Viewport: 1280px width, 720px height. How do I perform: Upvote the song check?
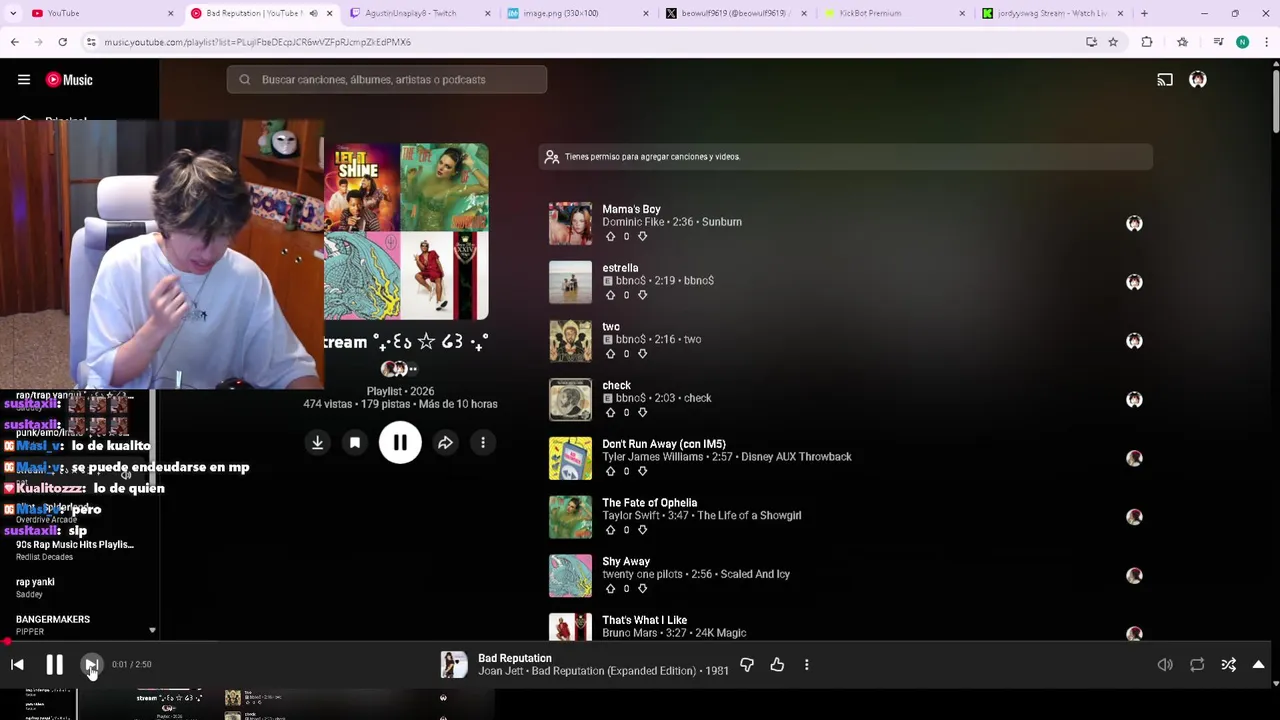click(x=610, y=413)
